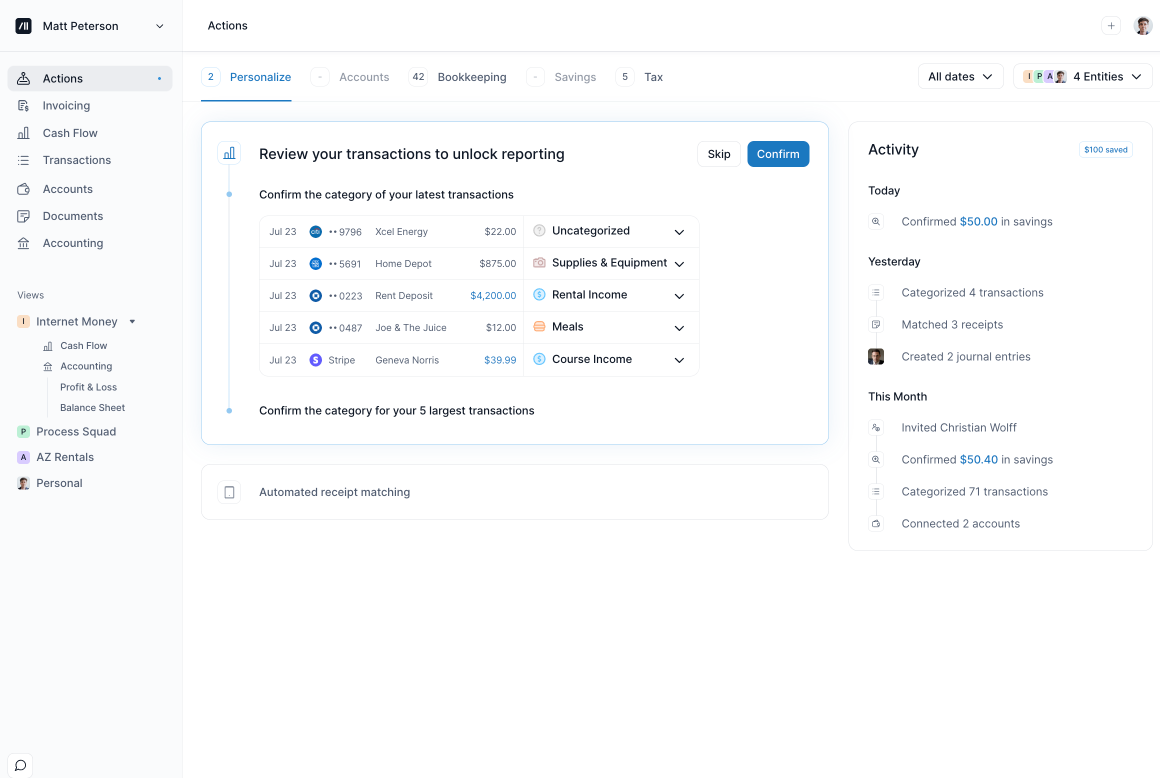Click the Internet Money entity badge
Screen dimensions: 1160x778
coord(24,322)
